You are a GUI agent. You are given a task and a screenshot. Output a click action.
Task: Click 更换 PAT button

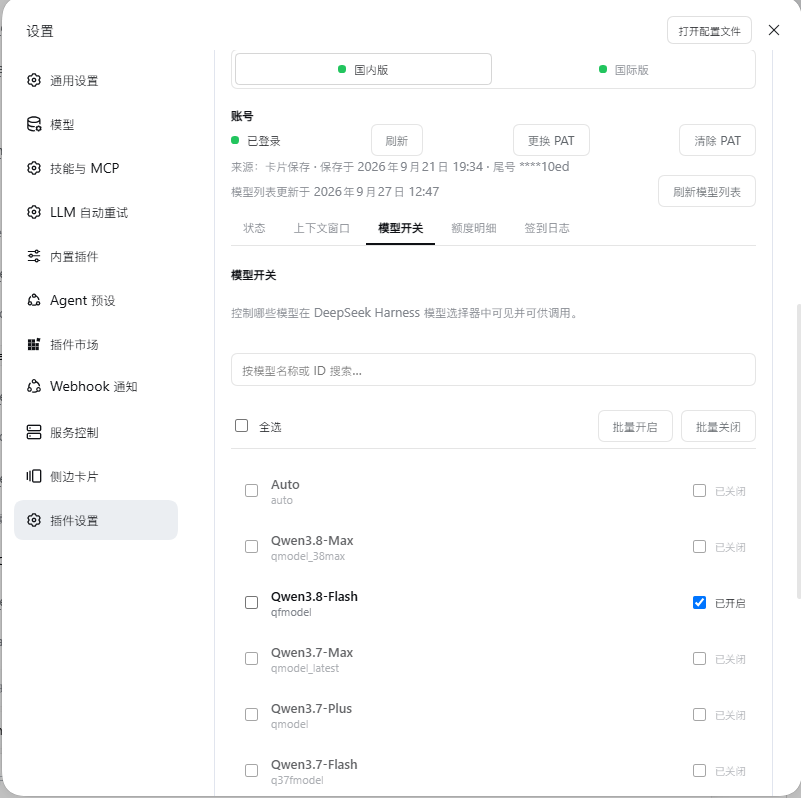551,140
